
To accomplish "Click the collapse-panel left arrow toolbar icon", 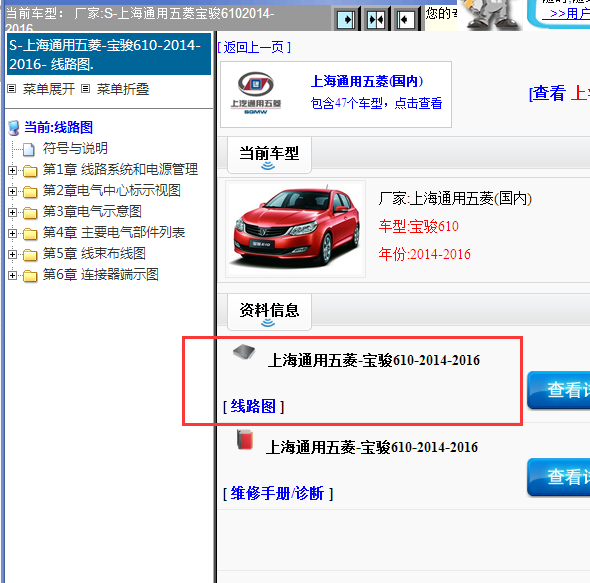I will (406, 19).
